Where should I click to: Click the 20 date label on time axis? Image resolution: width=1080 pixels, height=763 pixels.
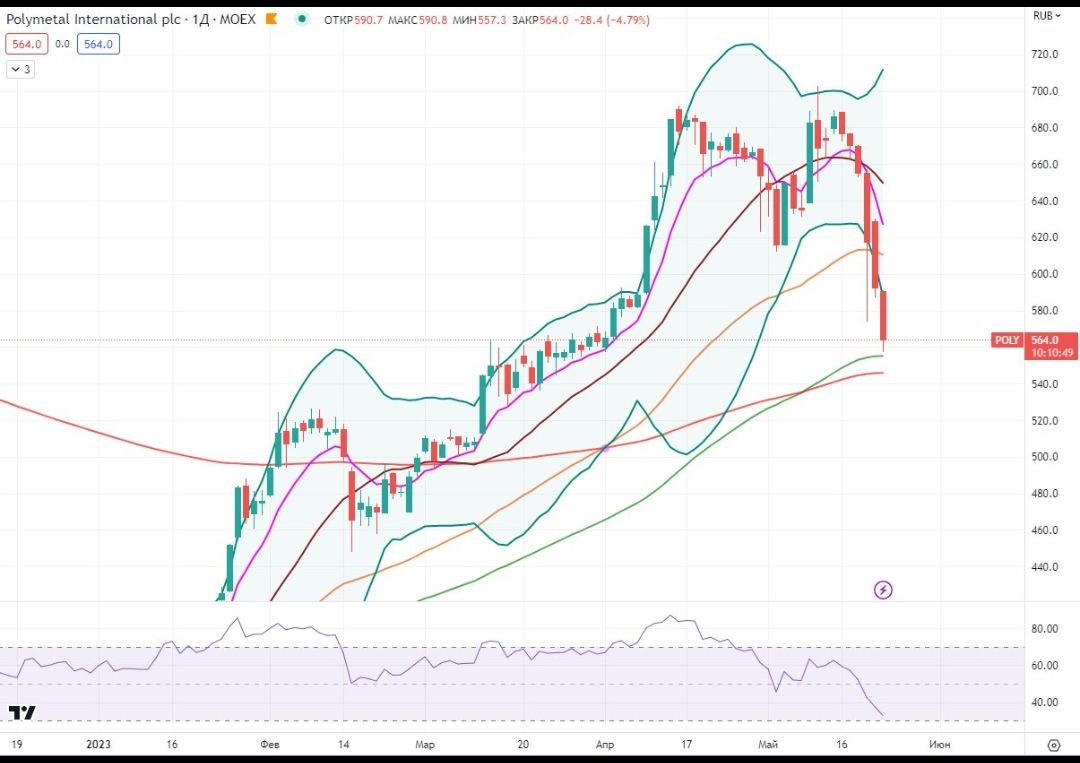523,744
